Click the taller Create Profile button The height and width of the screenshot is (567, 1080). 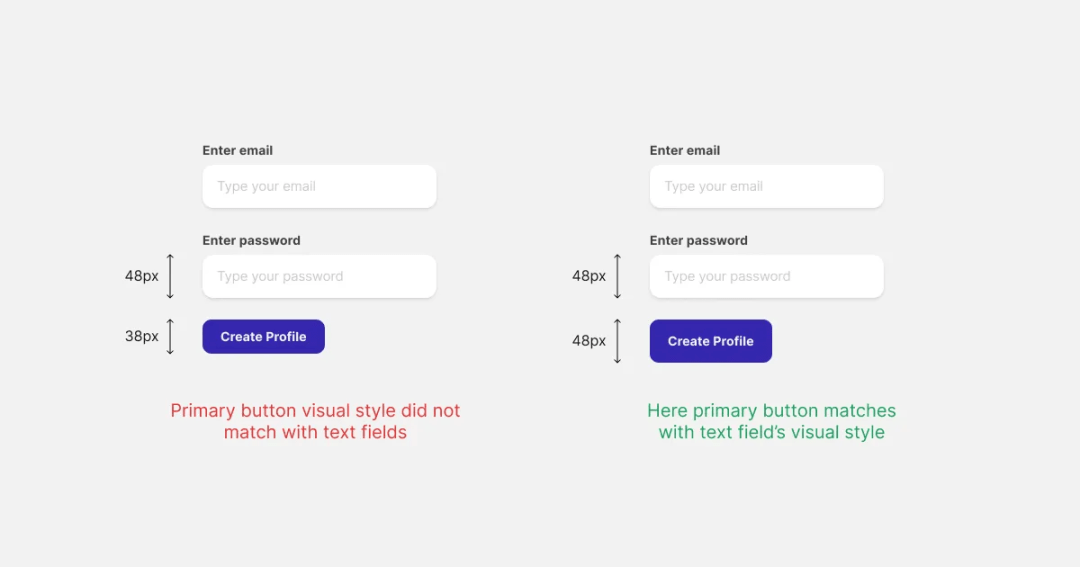711,341
